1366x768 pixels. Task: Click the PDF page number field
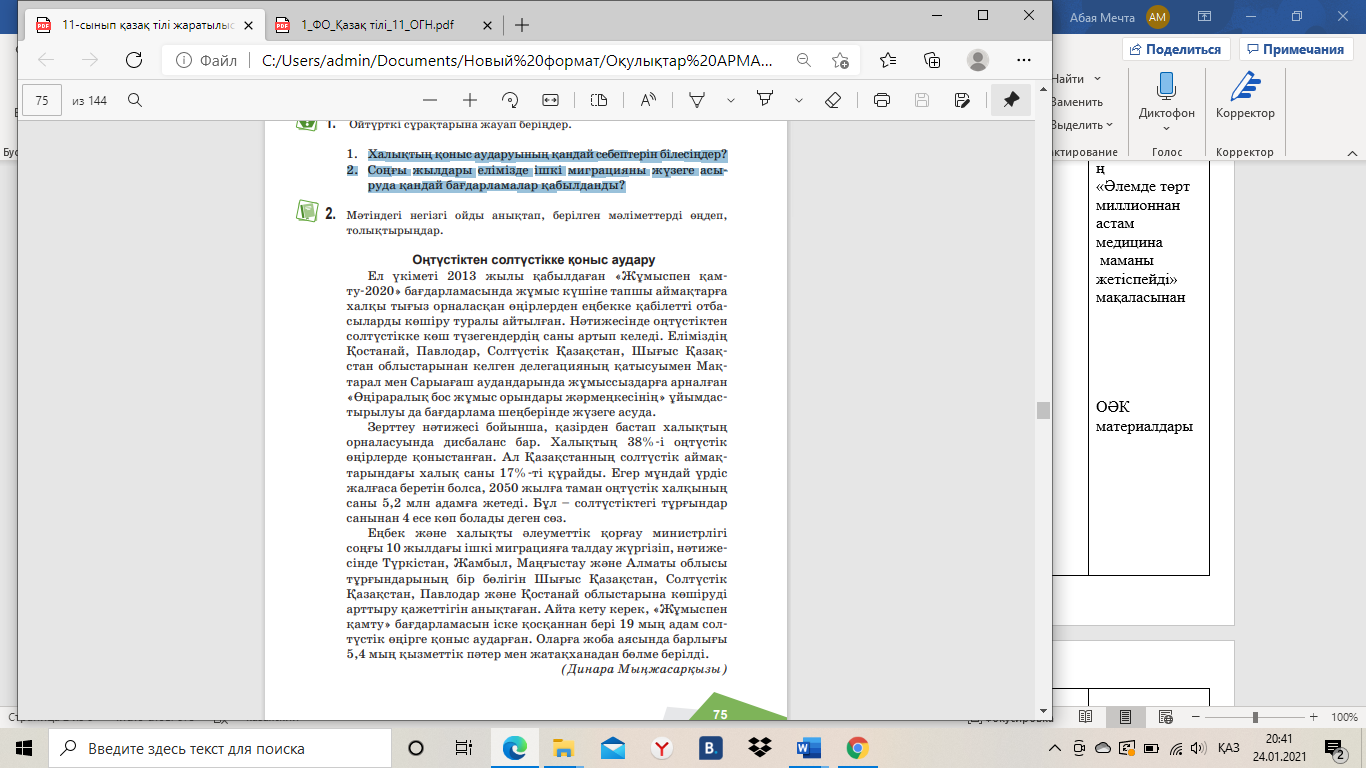(x=42, y=100)
